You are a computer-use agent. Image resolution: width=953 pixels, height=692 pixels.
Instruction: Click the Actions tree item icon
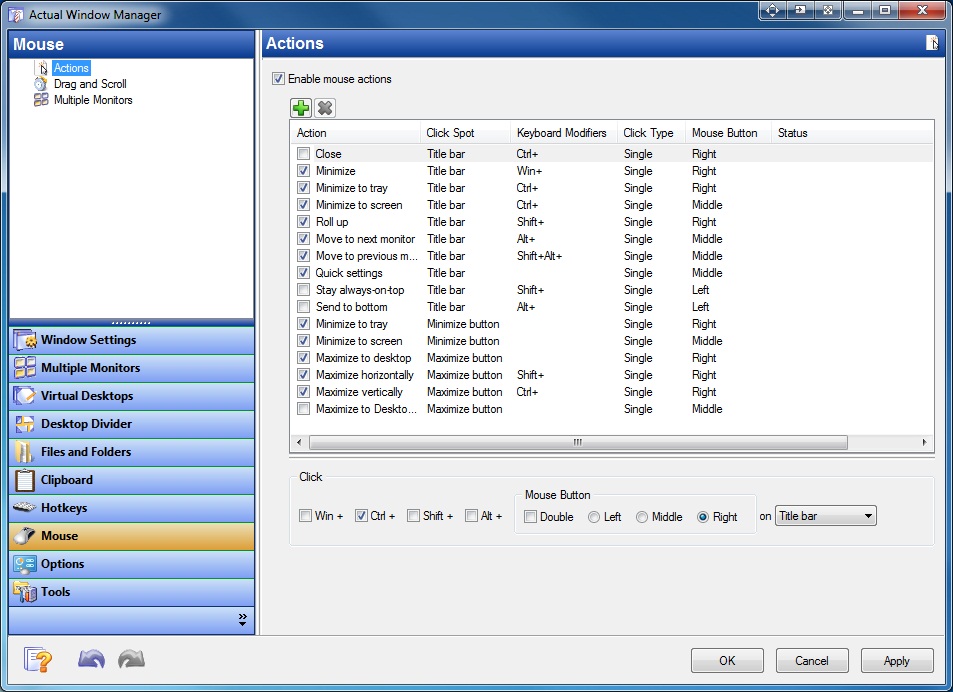pos(42,68)
